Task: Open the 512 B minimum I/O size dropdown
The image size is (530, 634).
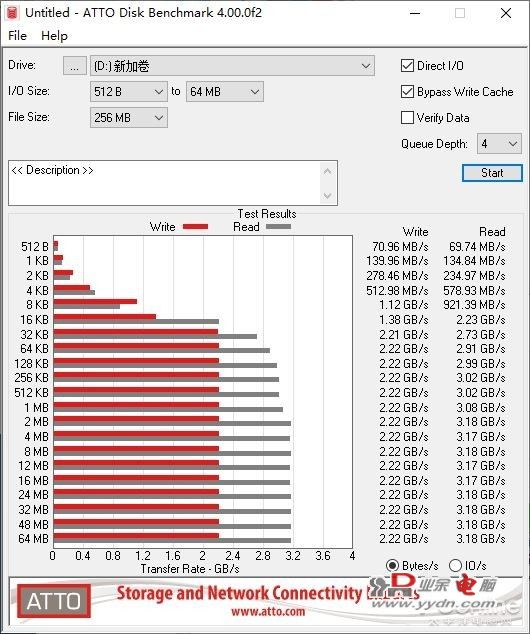Action: coord(129,92)
